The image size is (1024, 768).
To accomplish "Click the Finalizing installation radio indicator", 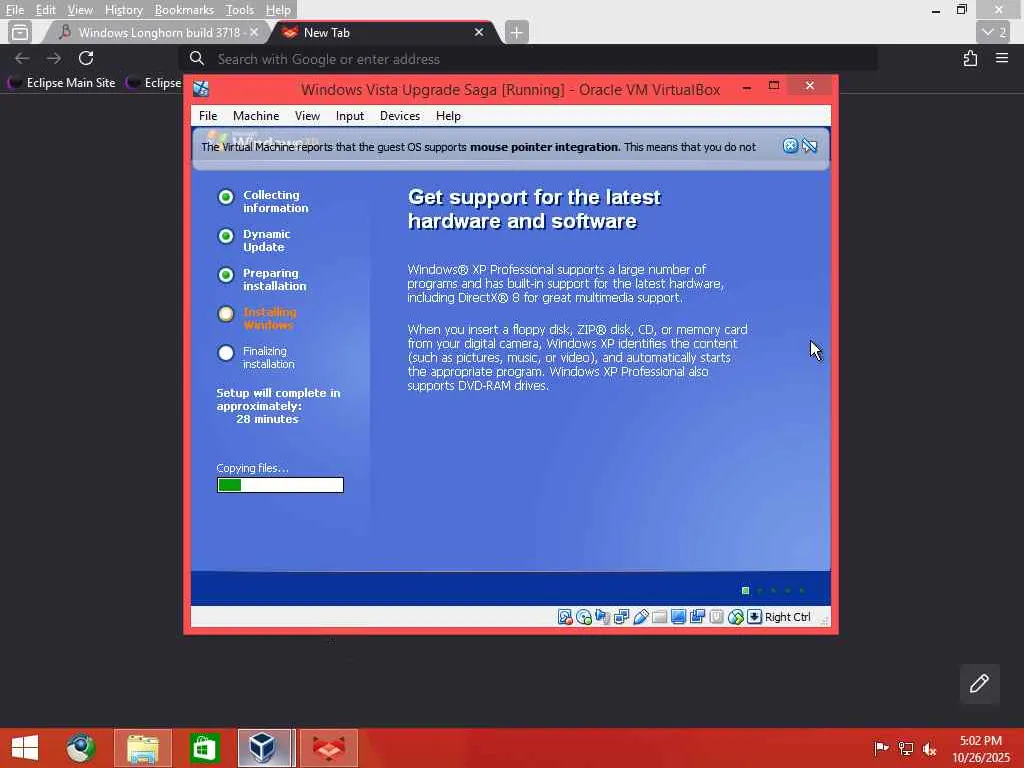I will point(226,353).
